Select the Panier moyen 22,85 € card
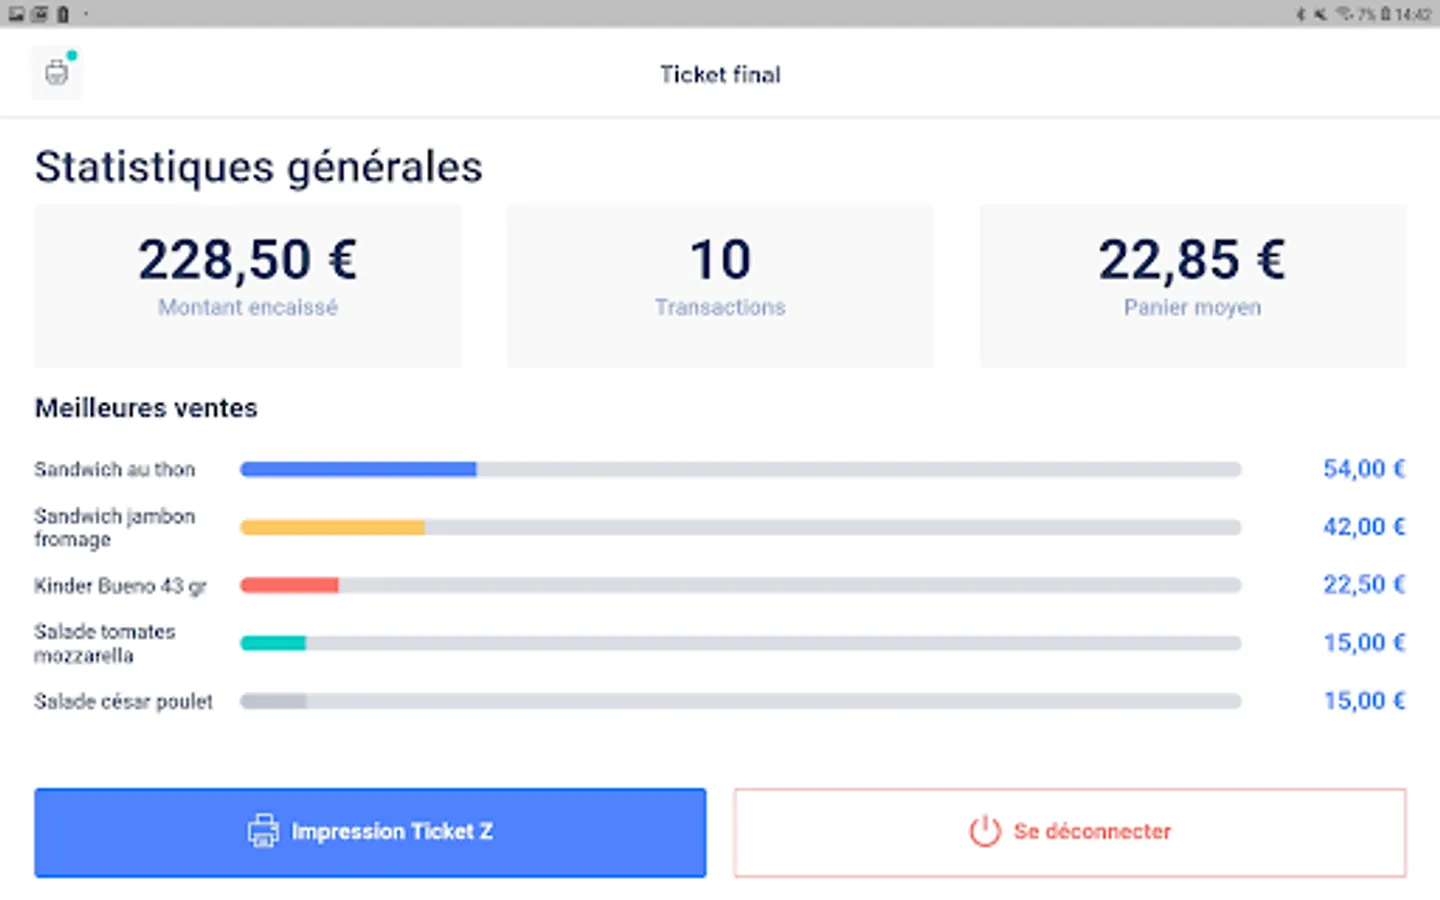Image resolution: width=1440 pixels, height=900 pixels. 1192,286
